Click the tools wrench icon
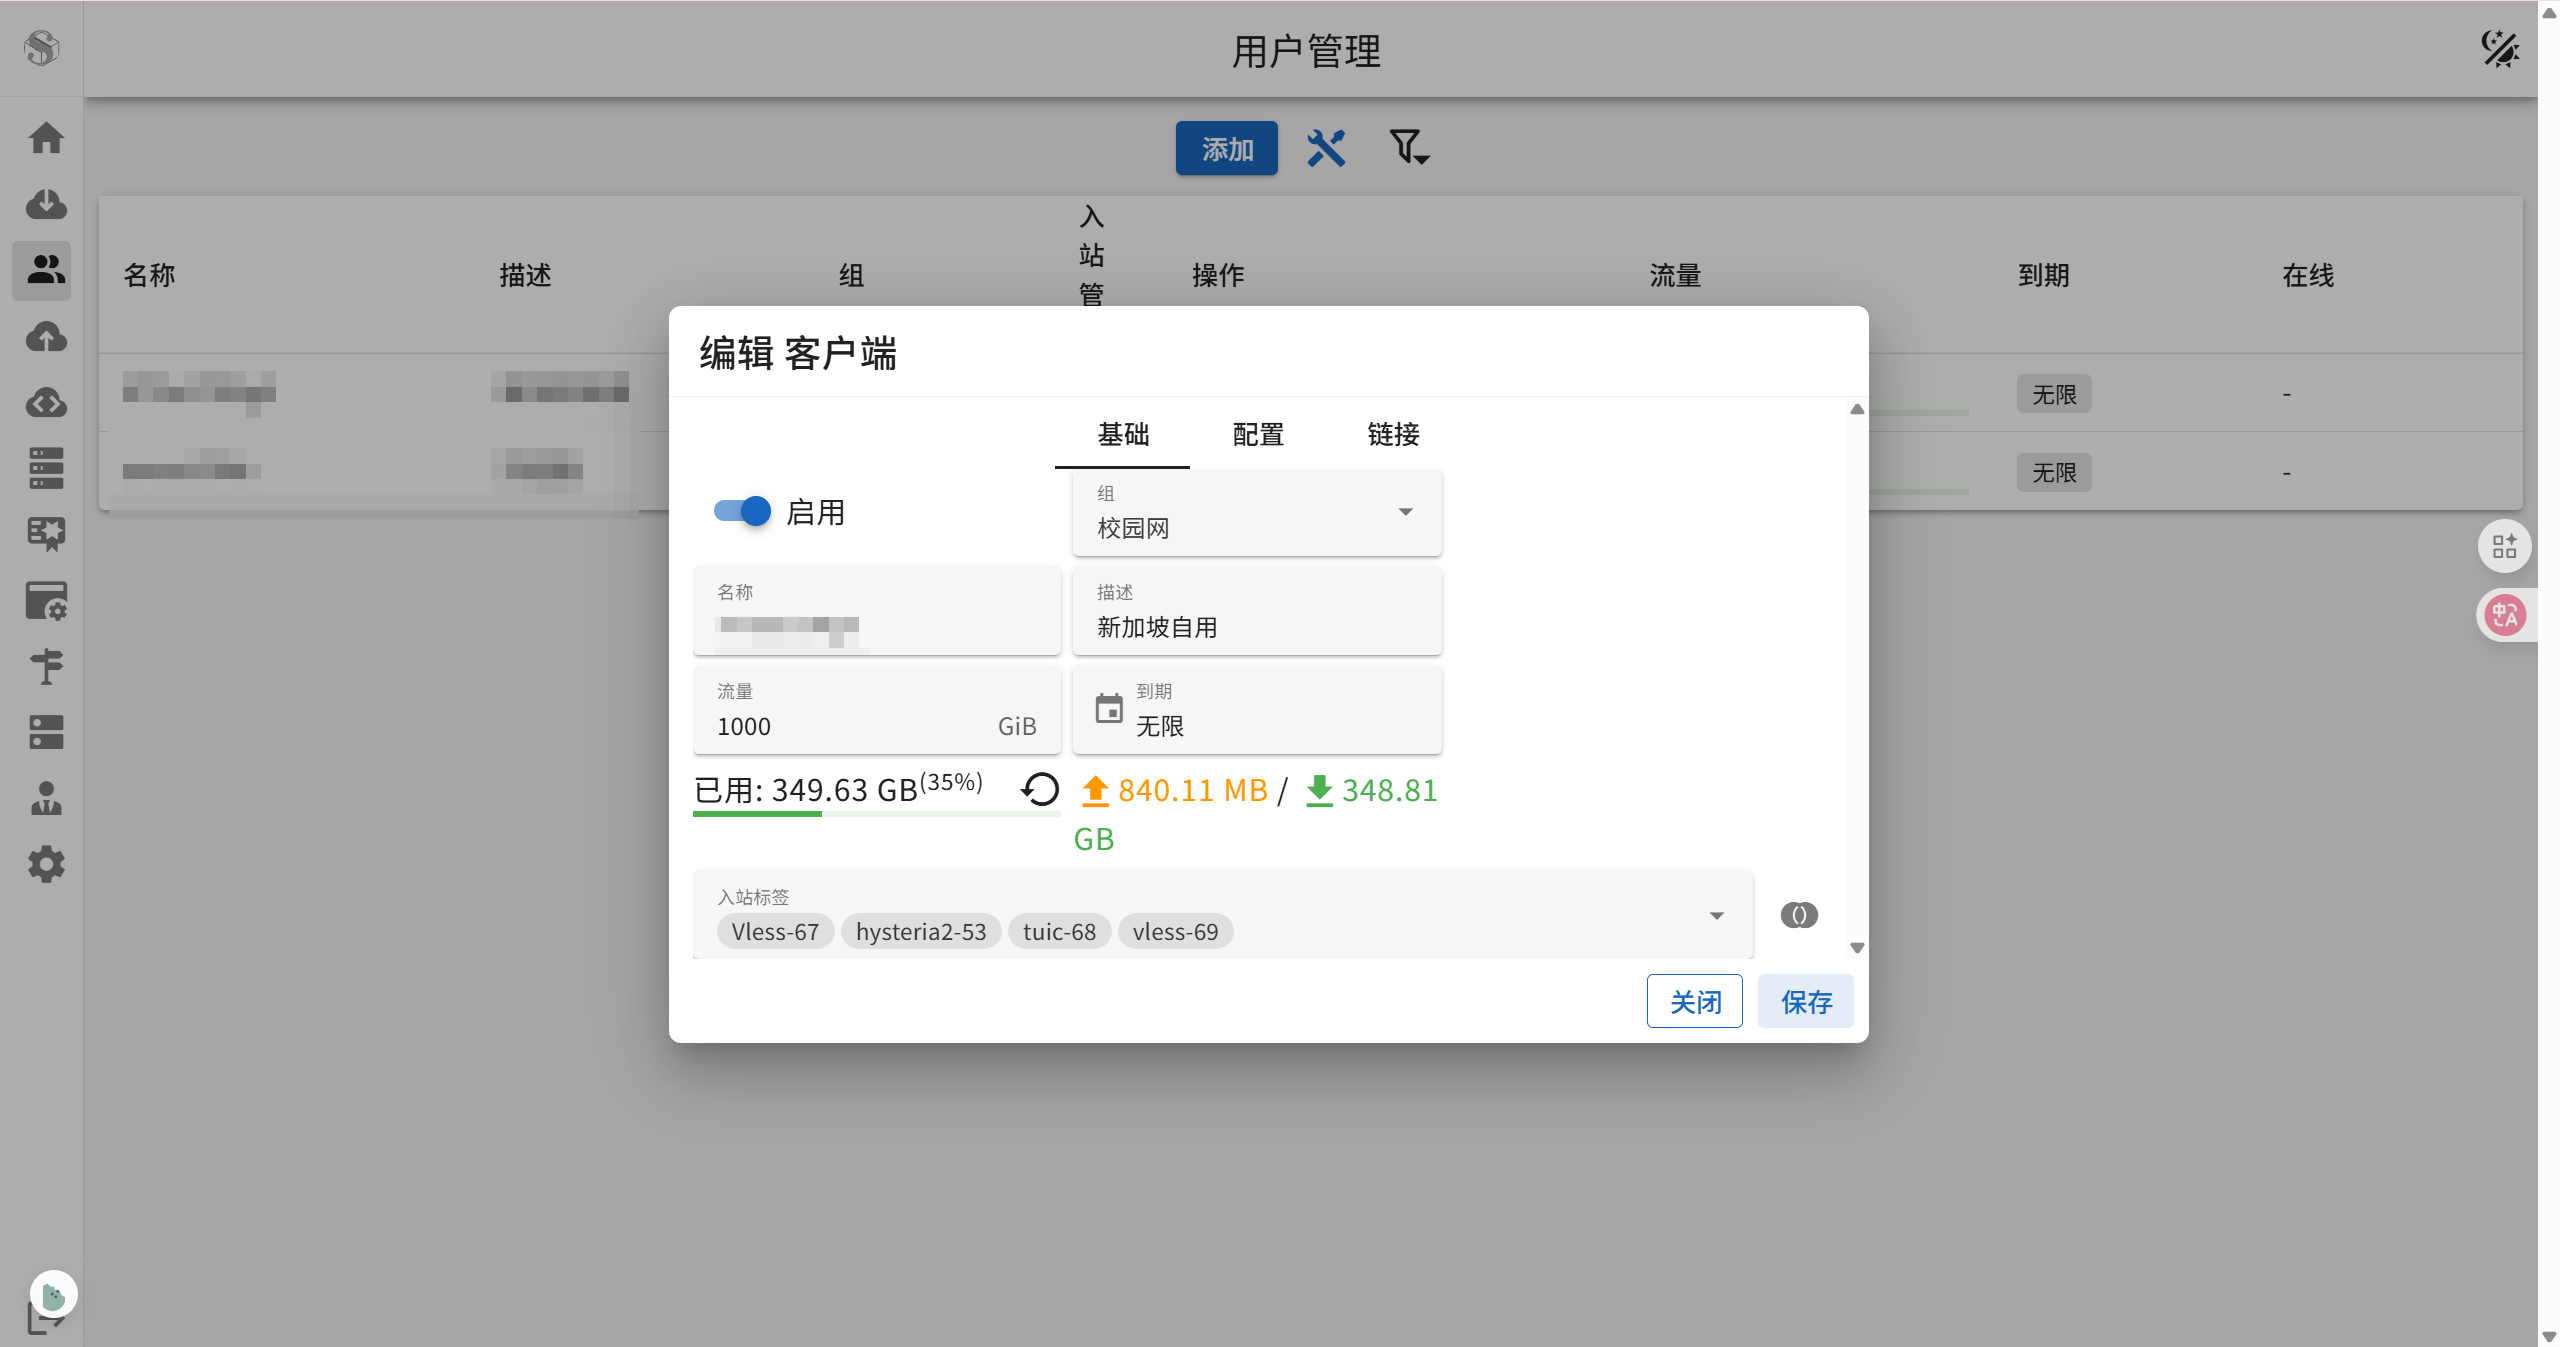The width and height of the screenshot is (2560, 1347). (1326, 148)
